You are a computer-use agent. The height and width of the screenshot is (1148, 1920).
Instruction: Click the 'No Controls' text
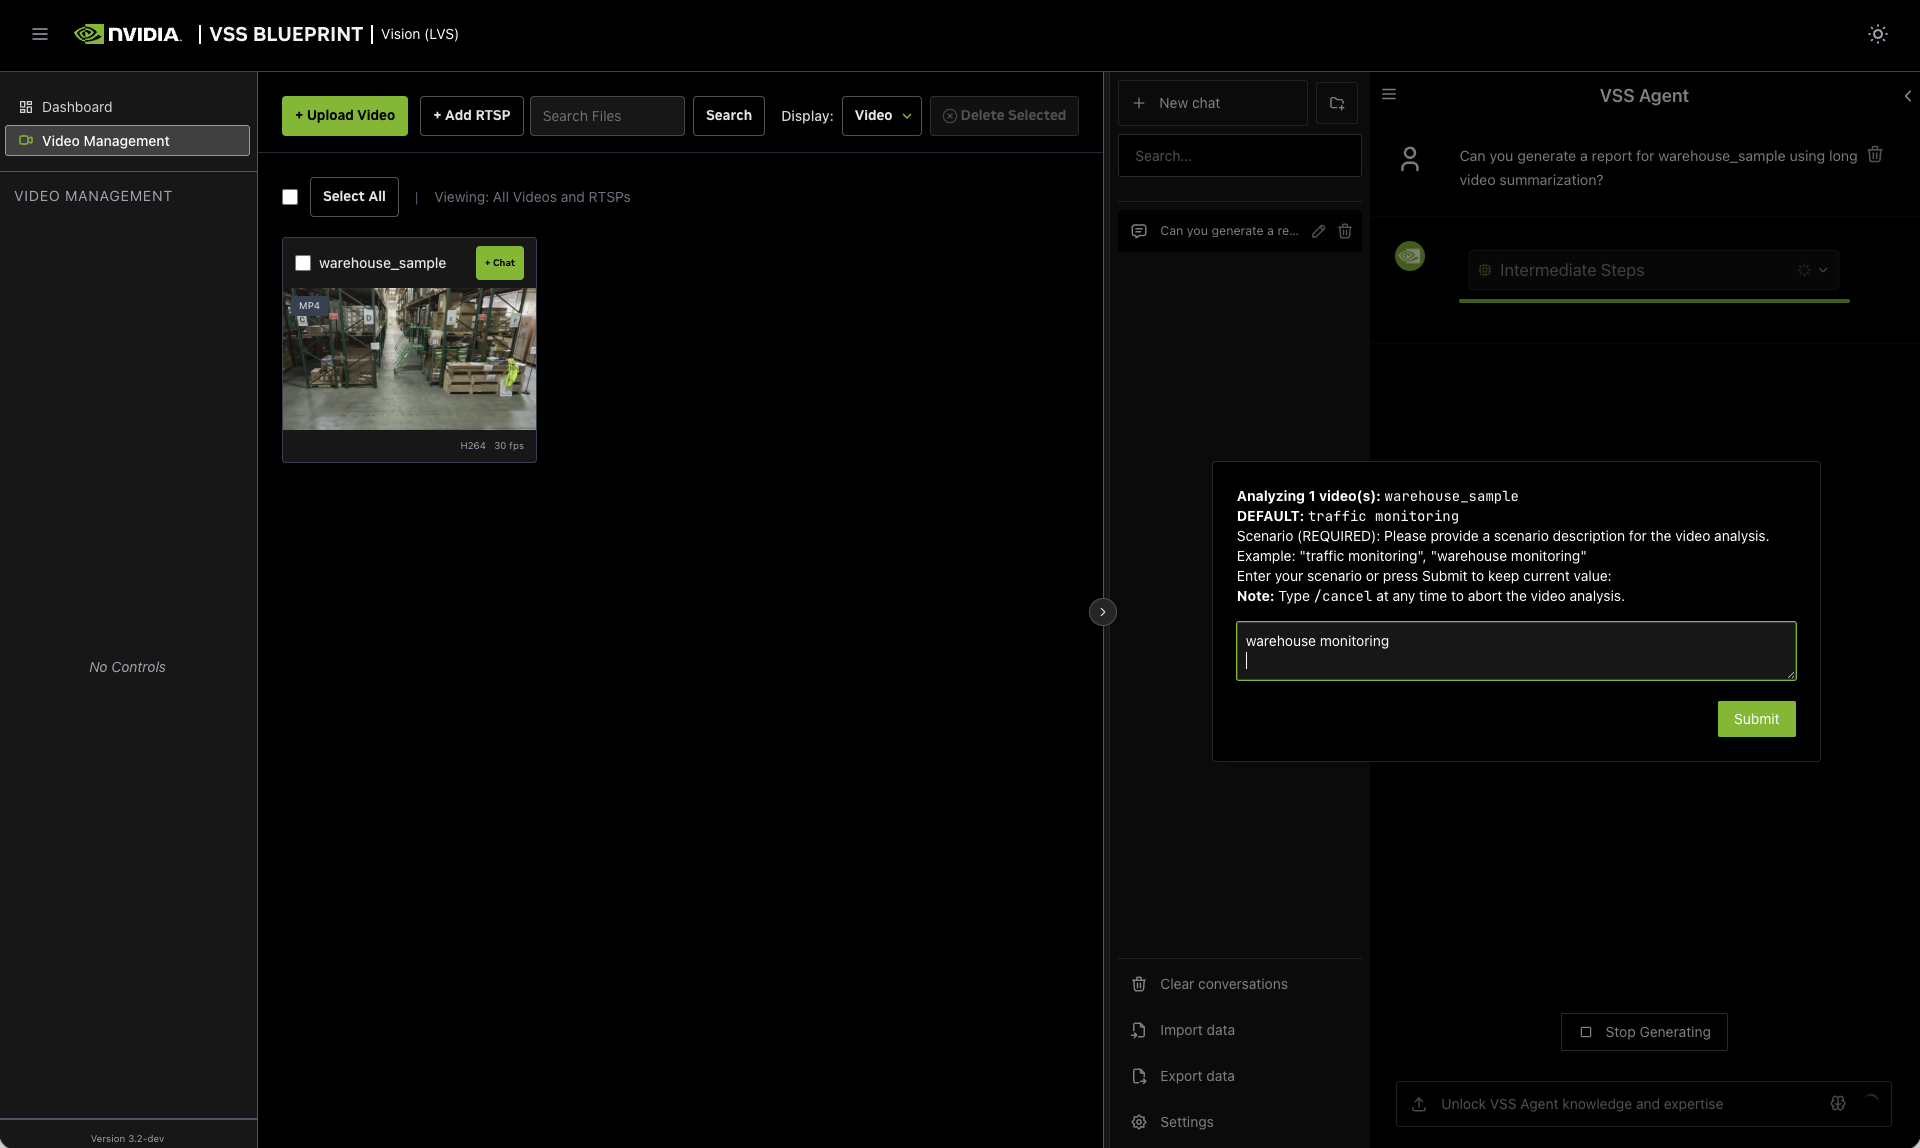point(127,667)
